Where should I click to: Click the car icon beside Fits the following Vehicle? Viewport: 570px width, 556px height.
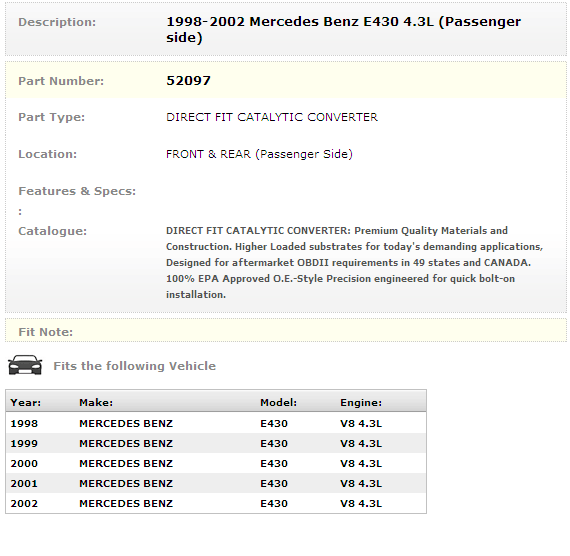click(x=25, y=365)
